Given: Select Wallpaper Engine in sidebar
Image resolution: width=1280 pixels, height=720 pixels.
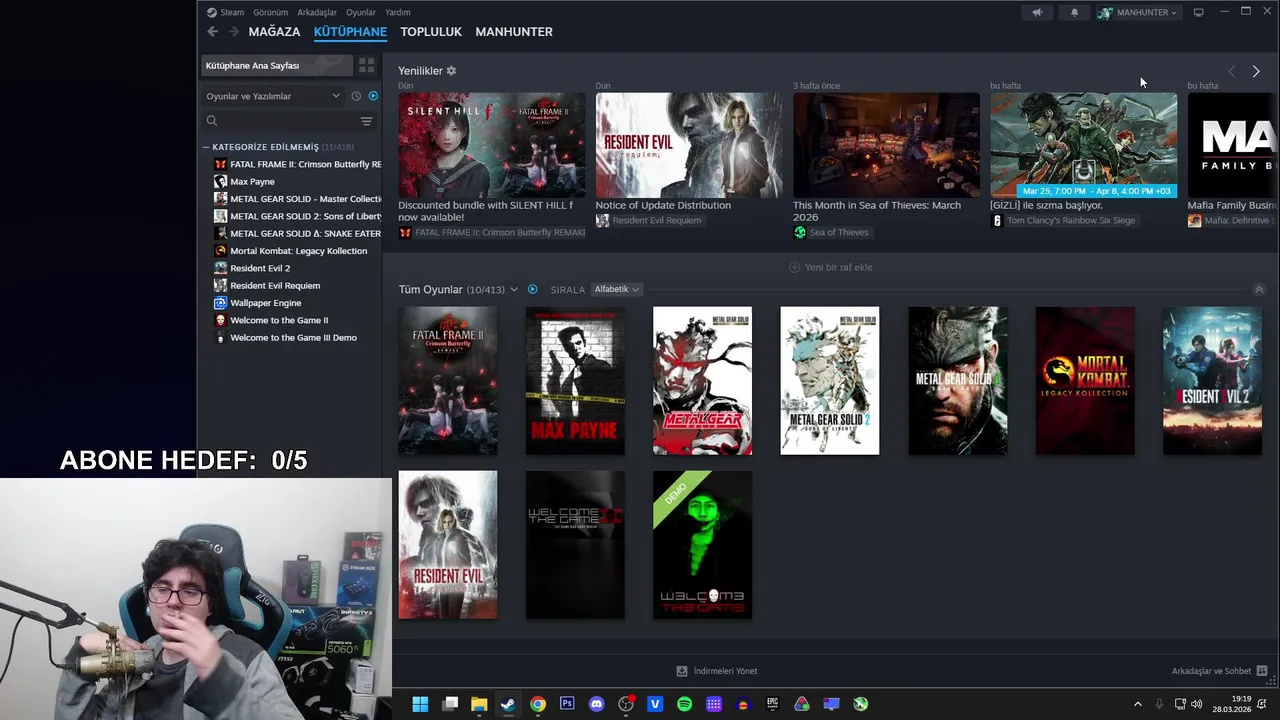Looking at the screenshot, I should coord(298,303).
